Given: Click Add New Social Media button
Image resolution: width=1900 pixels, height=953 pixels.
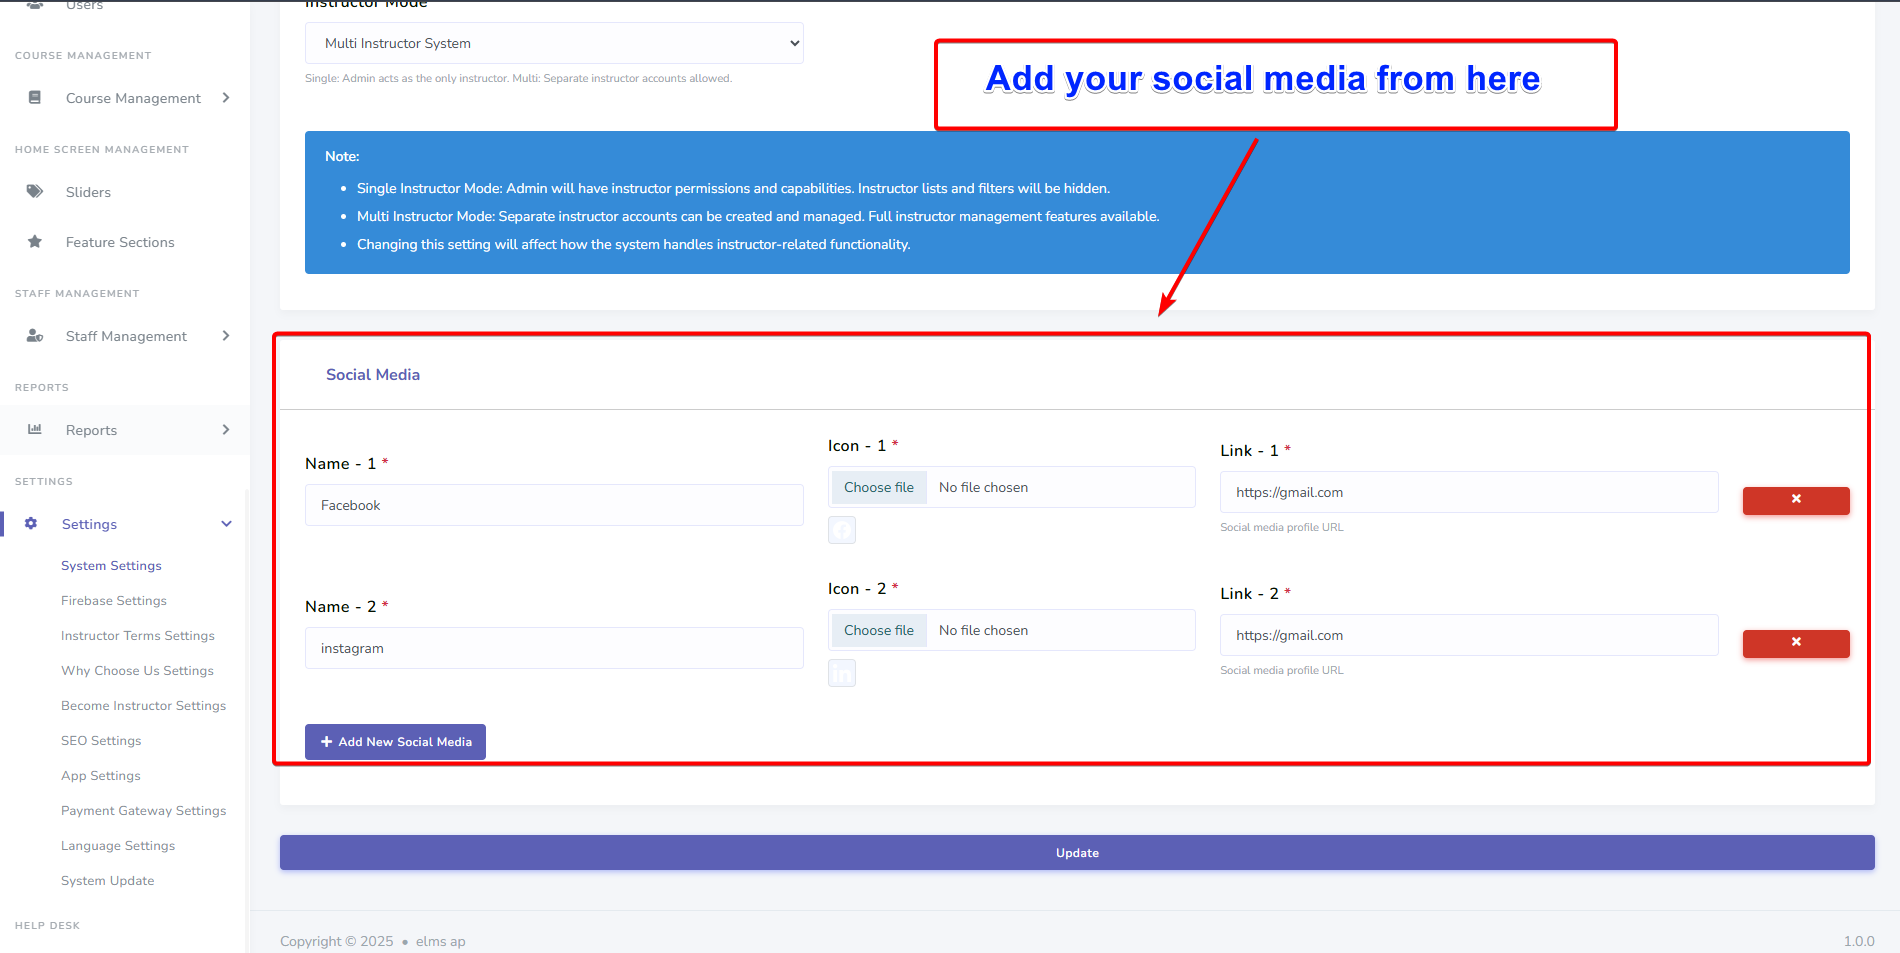Looking at the screenshot, I should [395, 742].
